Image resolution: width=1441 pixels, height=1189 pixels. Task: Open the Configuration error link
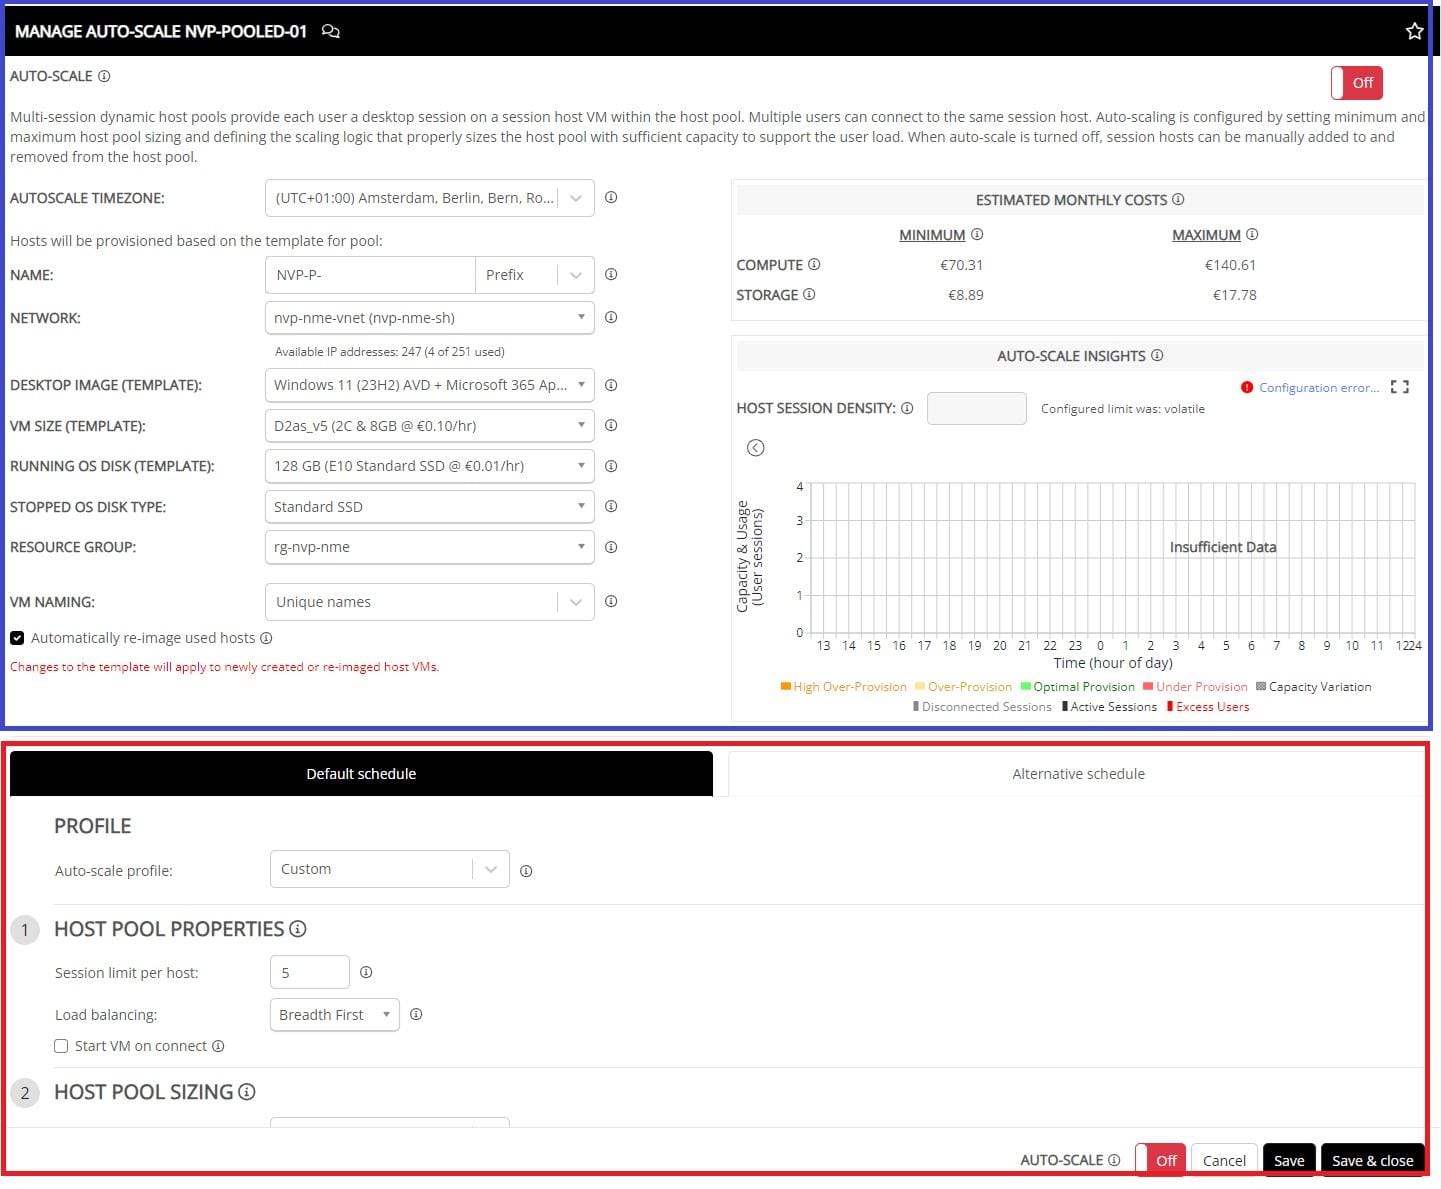click(1318, 388)
